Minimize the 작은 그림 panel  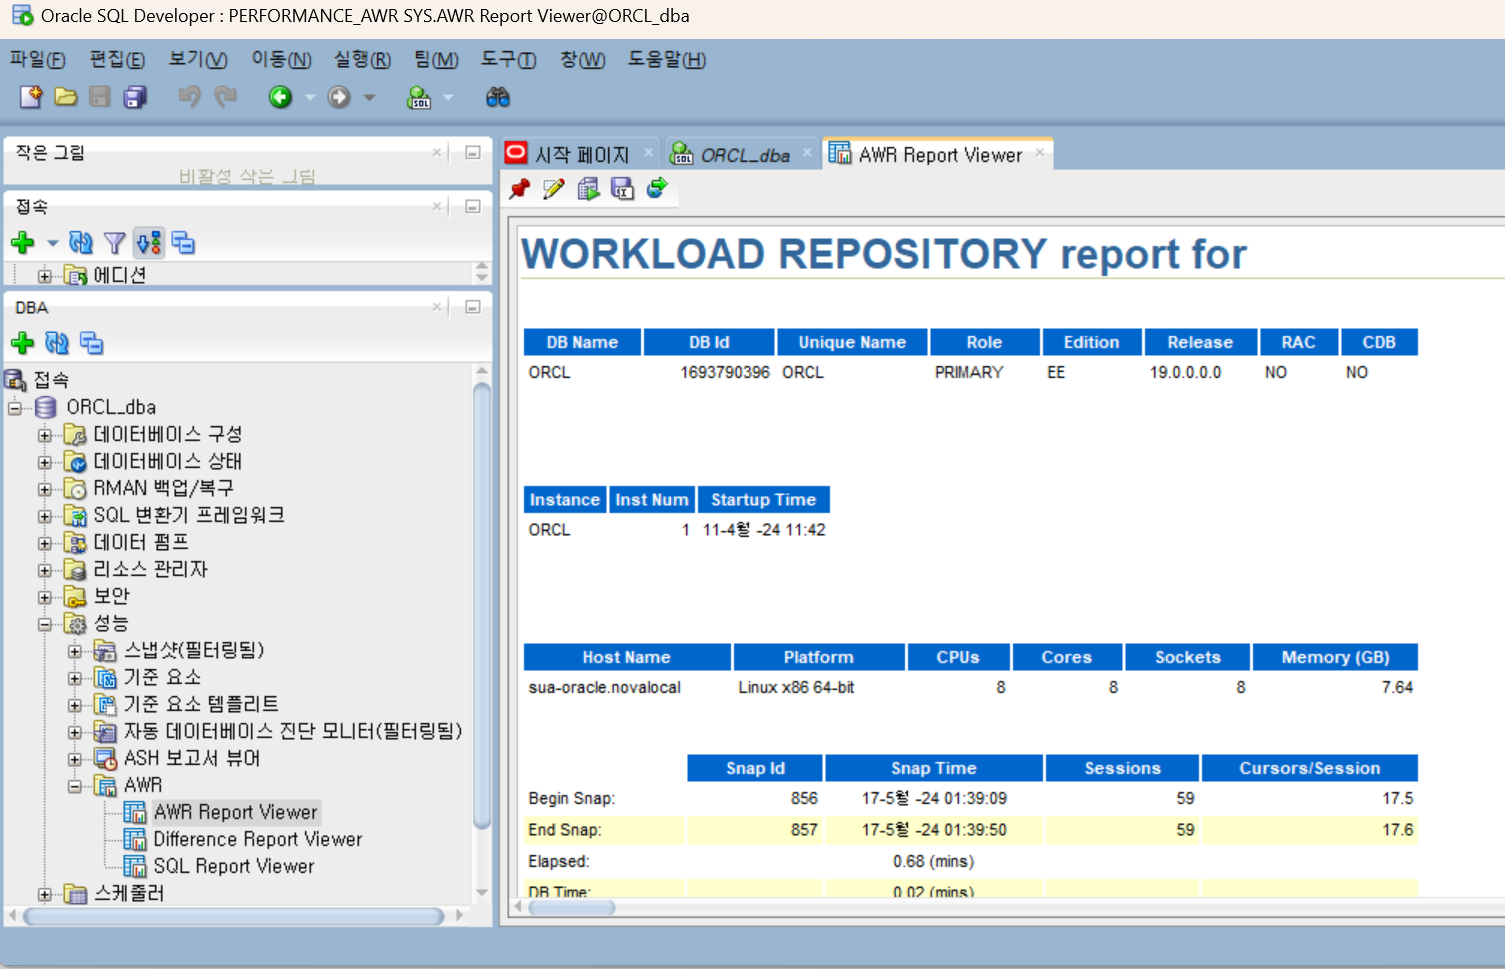473,152
